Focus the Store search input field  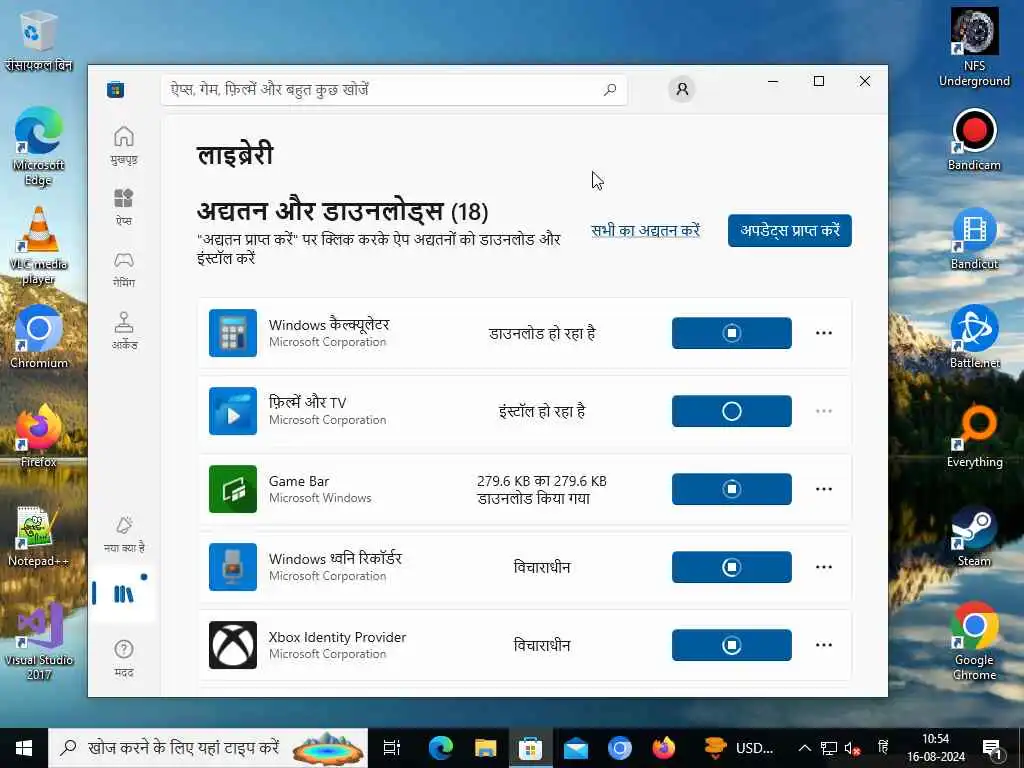point(394,89)
